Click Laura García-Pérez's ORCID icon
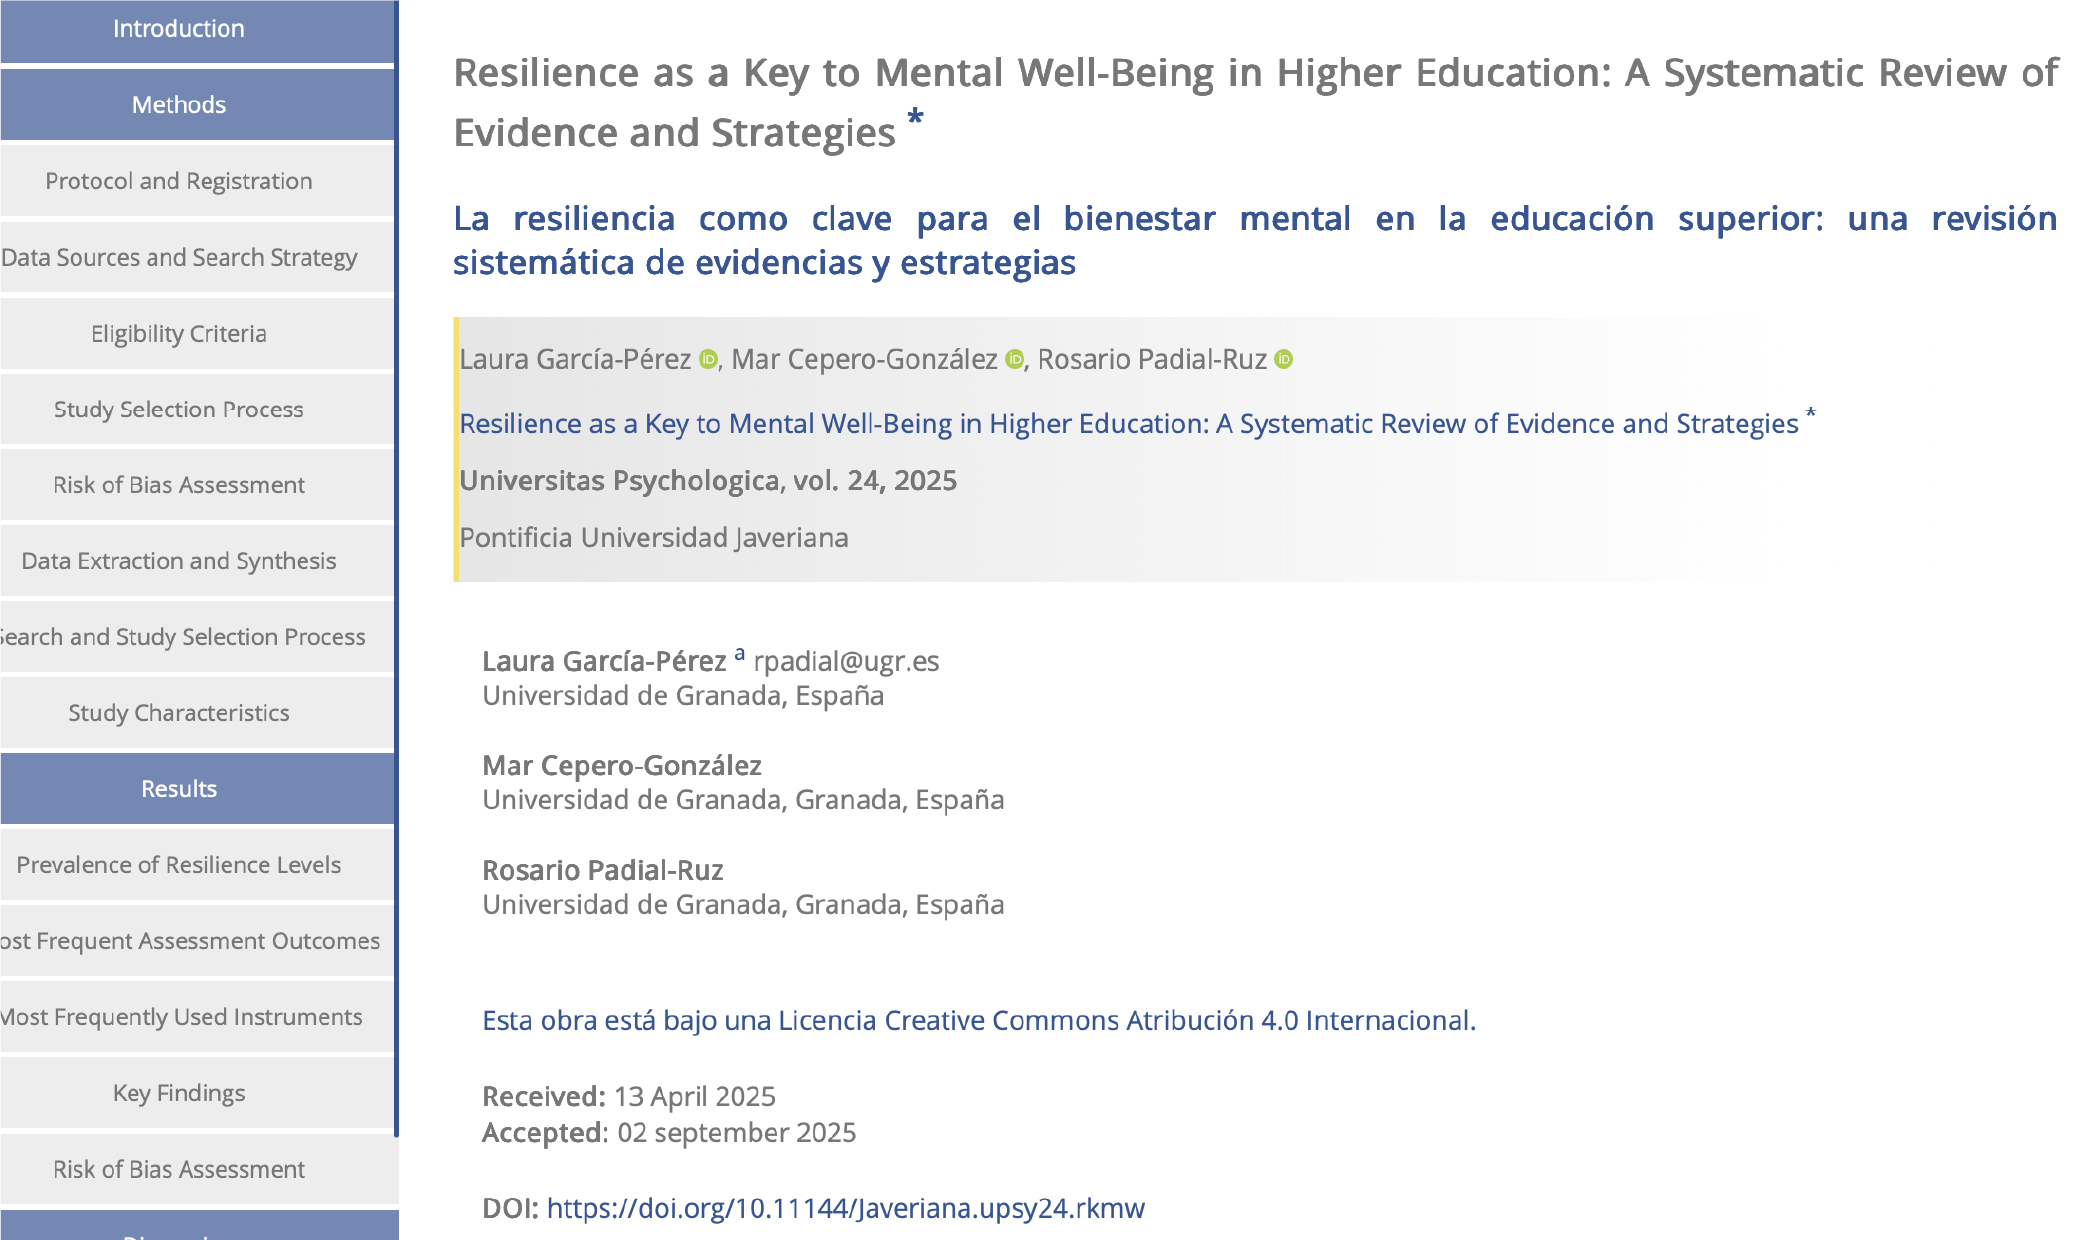2083x1240 pixels. pyautogui.click(x=708, y=360)
